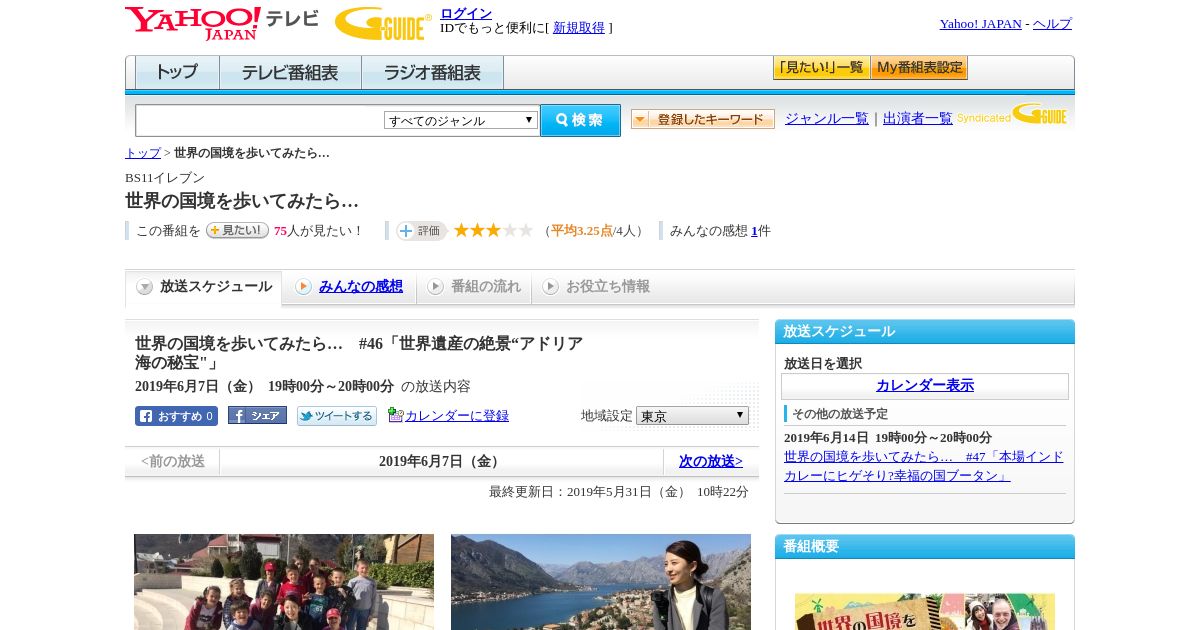
Task: Click the play arrow icon beside みんなの感想
Action: click(303, 287)
